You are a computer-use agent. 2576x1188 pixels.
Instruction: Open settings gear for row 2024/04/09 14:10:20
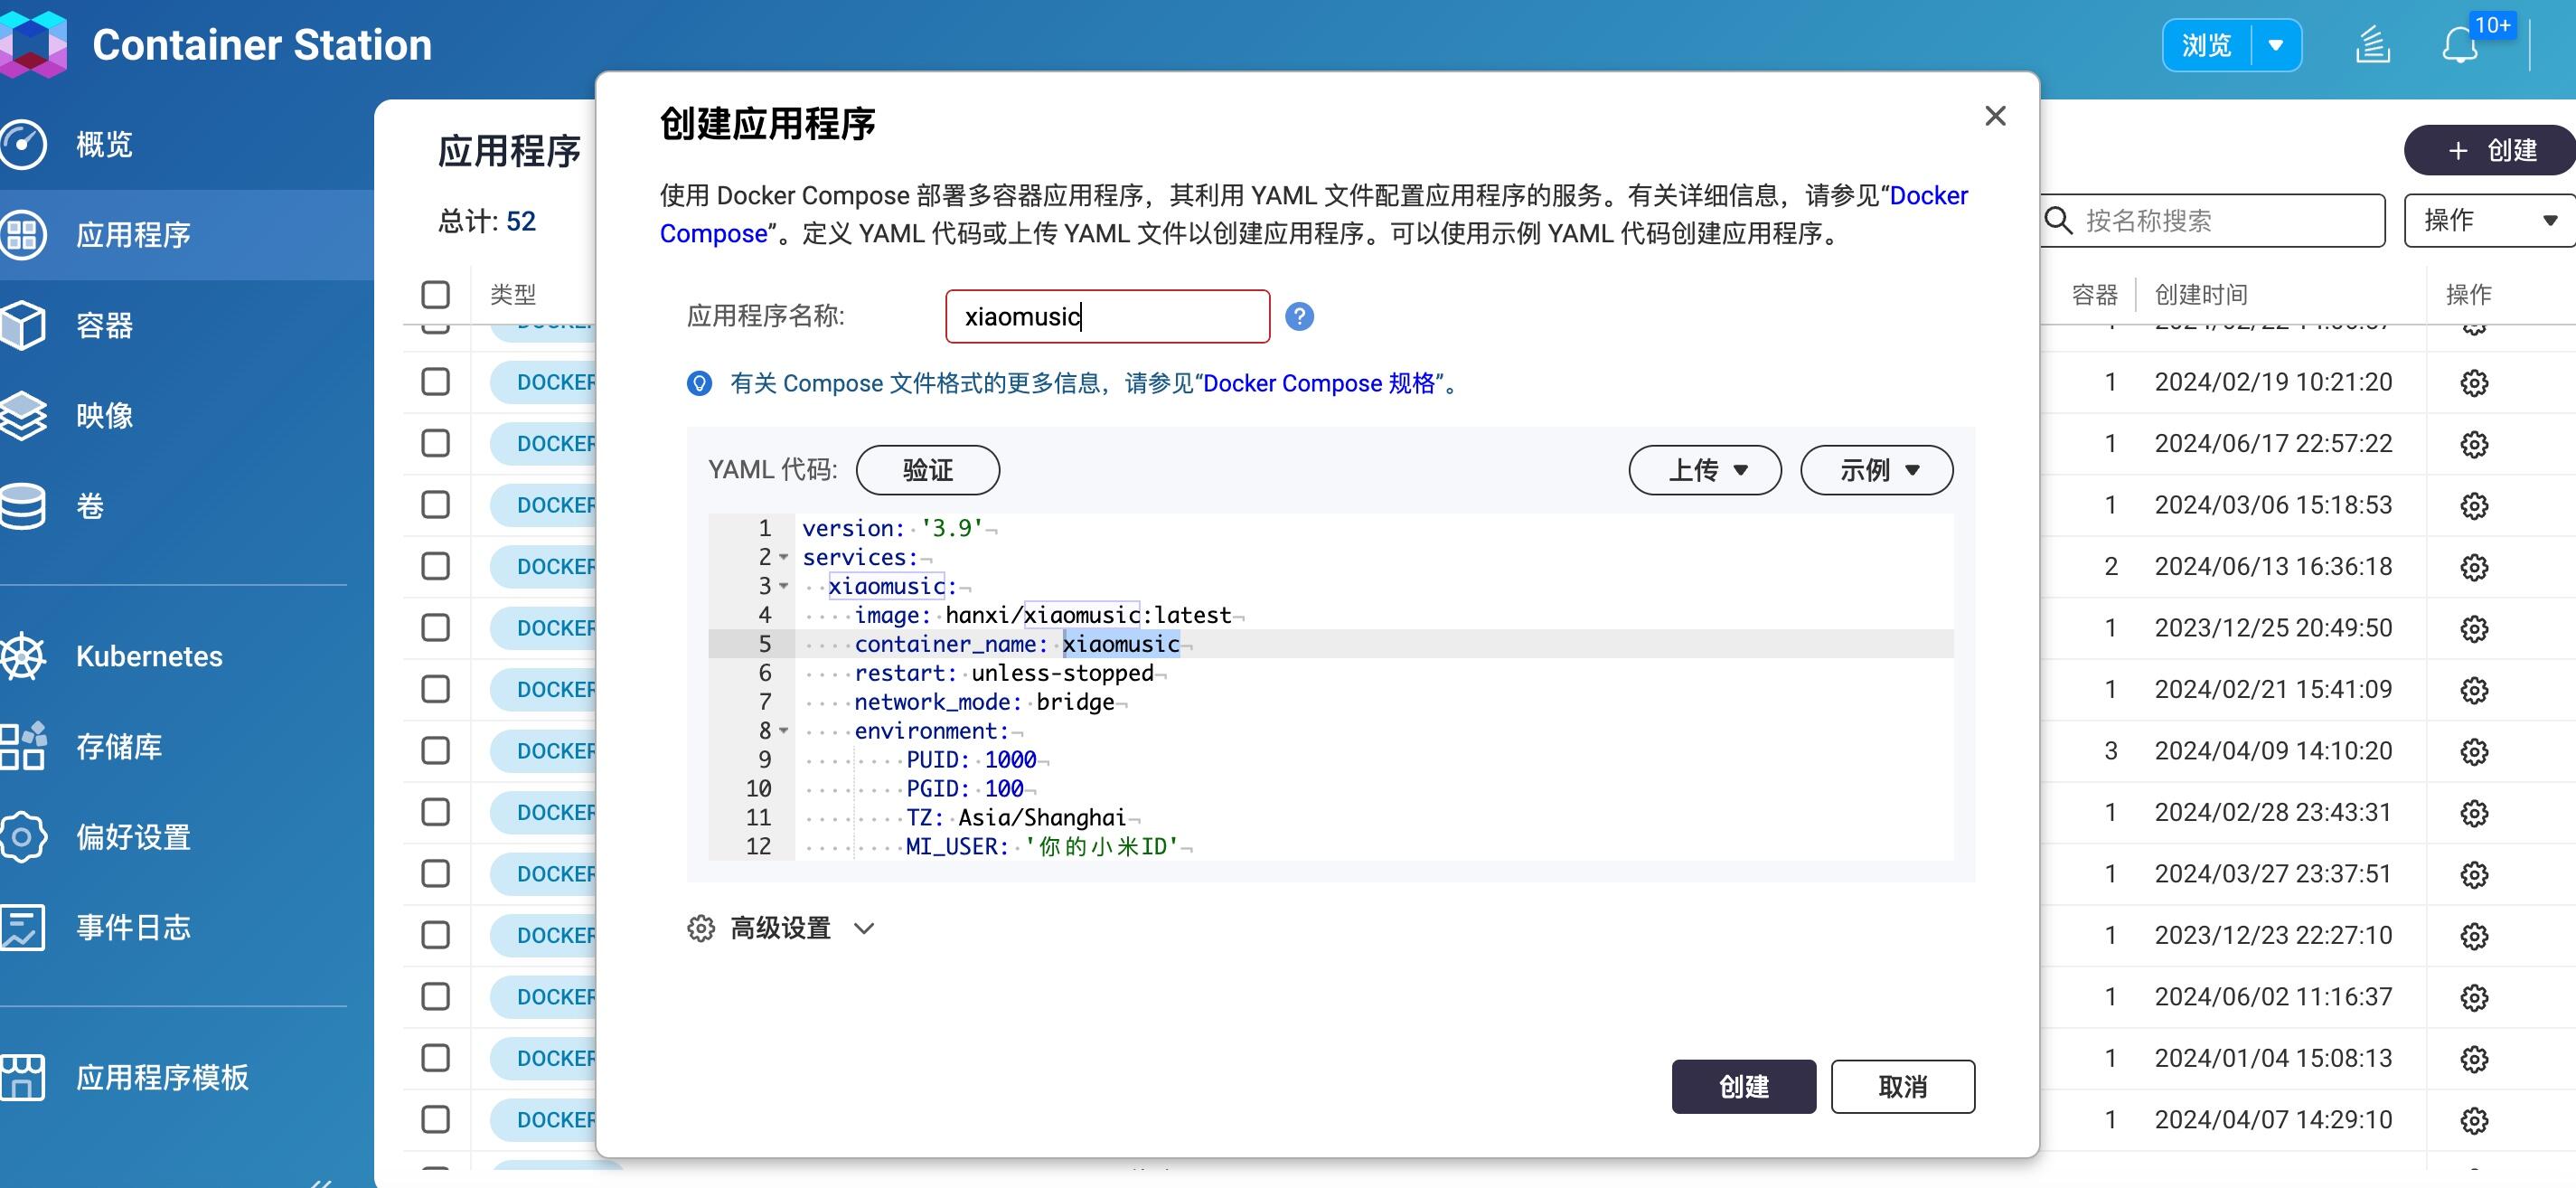point(2474,751)
